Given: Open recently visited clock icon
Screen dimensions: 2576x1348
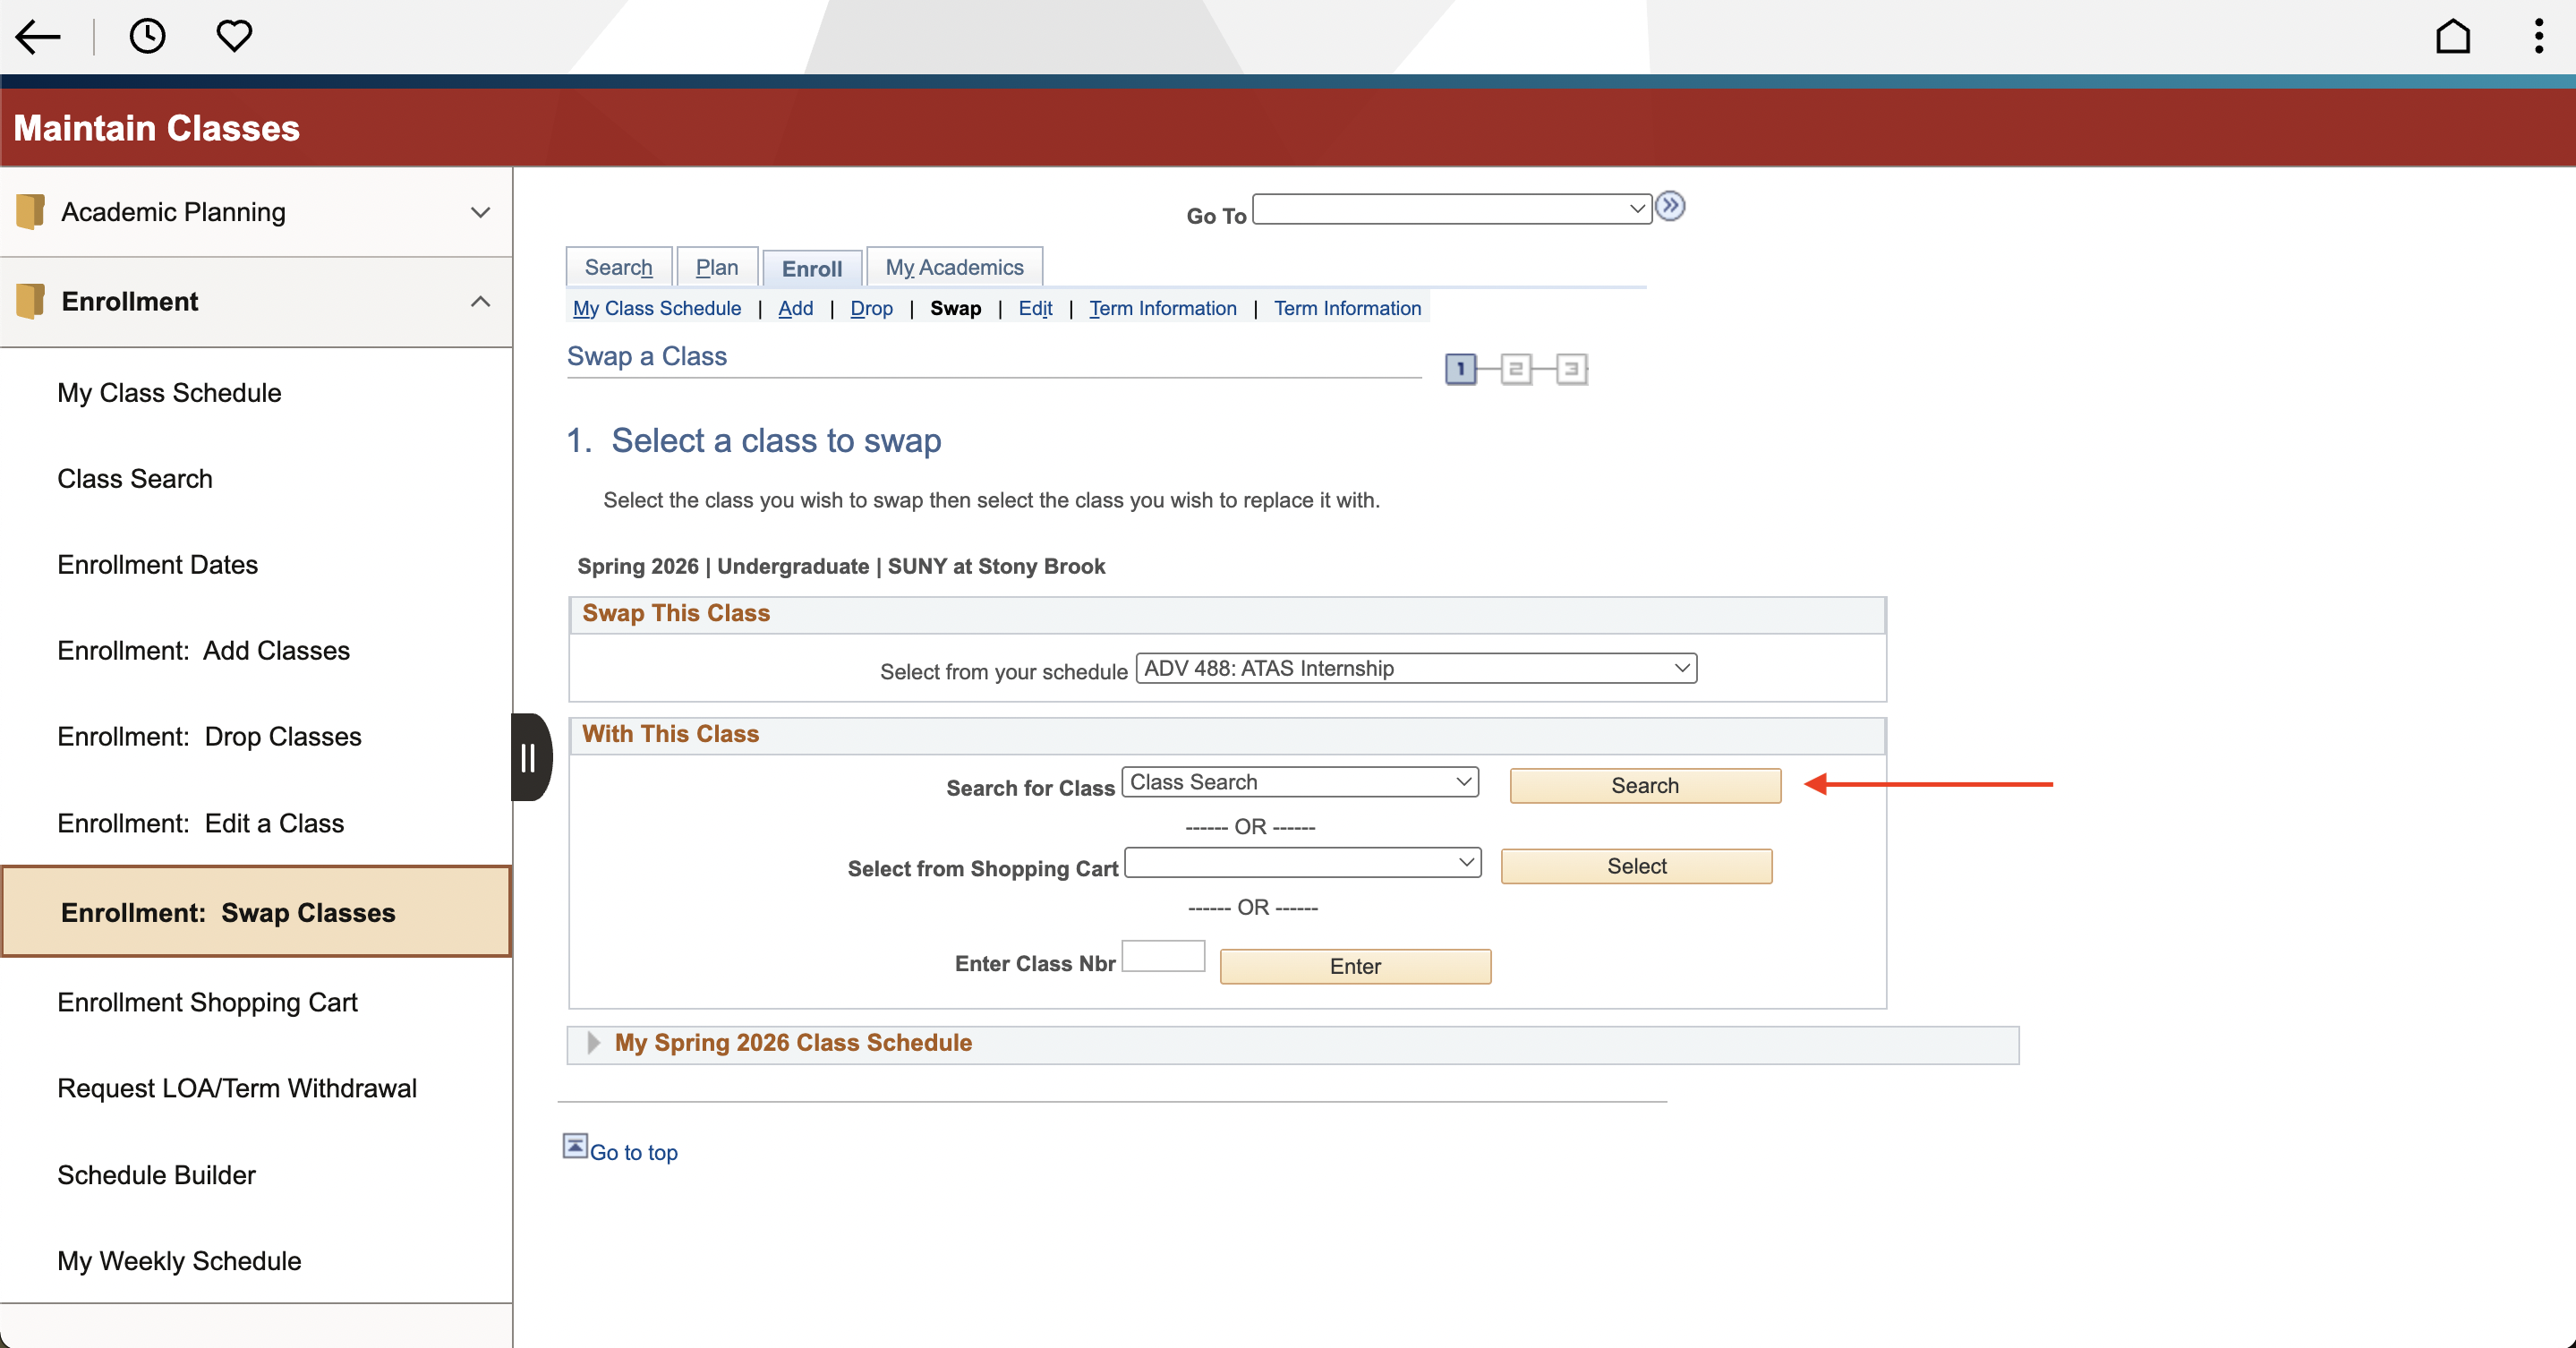Looking at the screenshot, I should coord(147,36).
